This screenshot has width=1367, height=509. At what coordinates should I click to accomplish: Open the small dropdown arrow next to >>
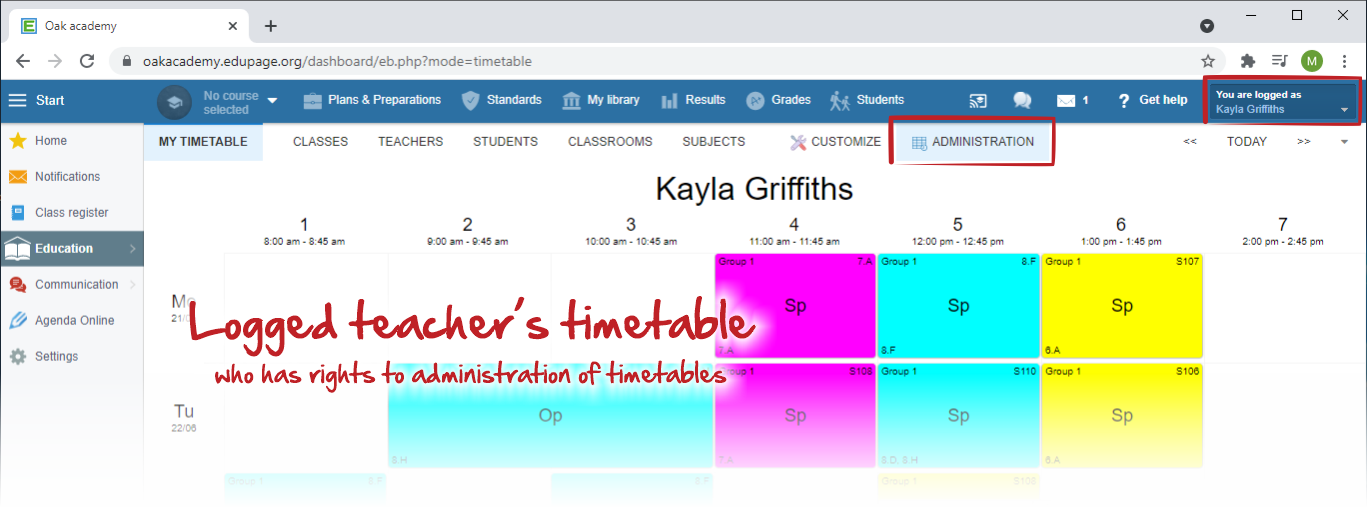pos(1344,142)
